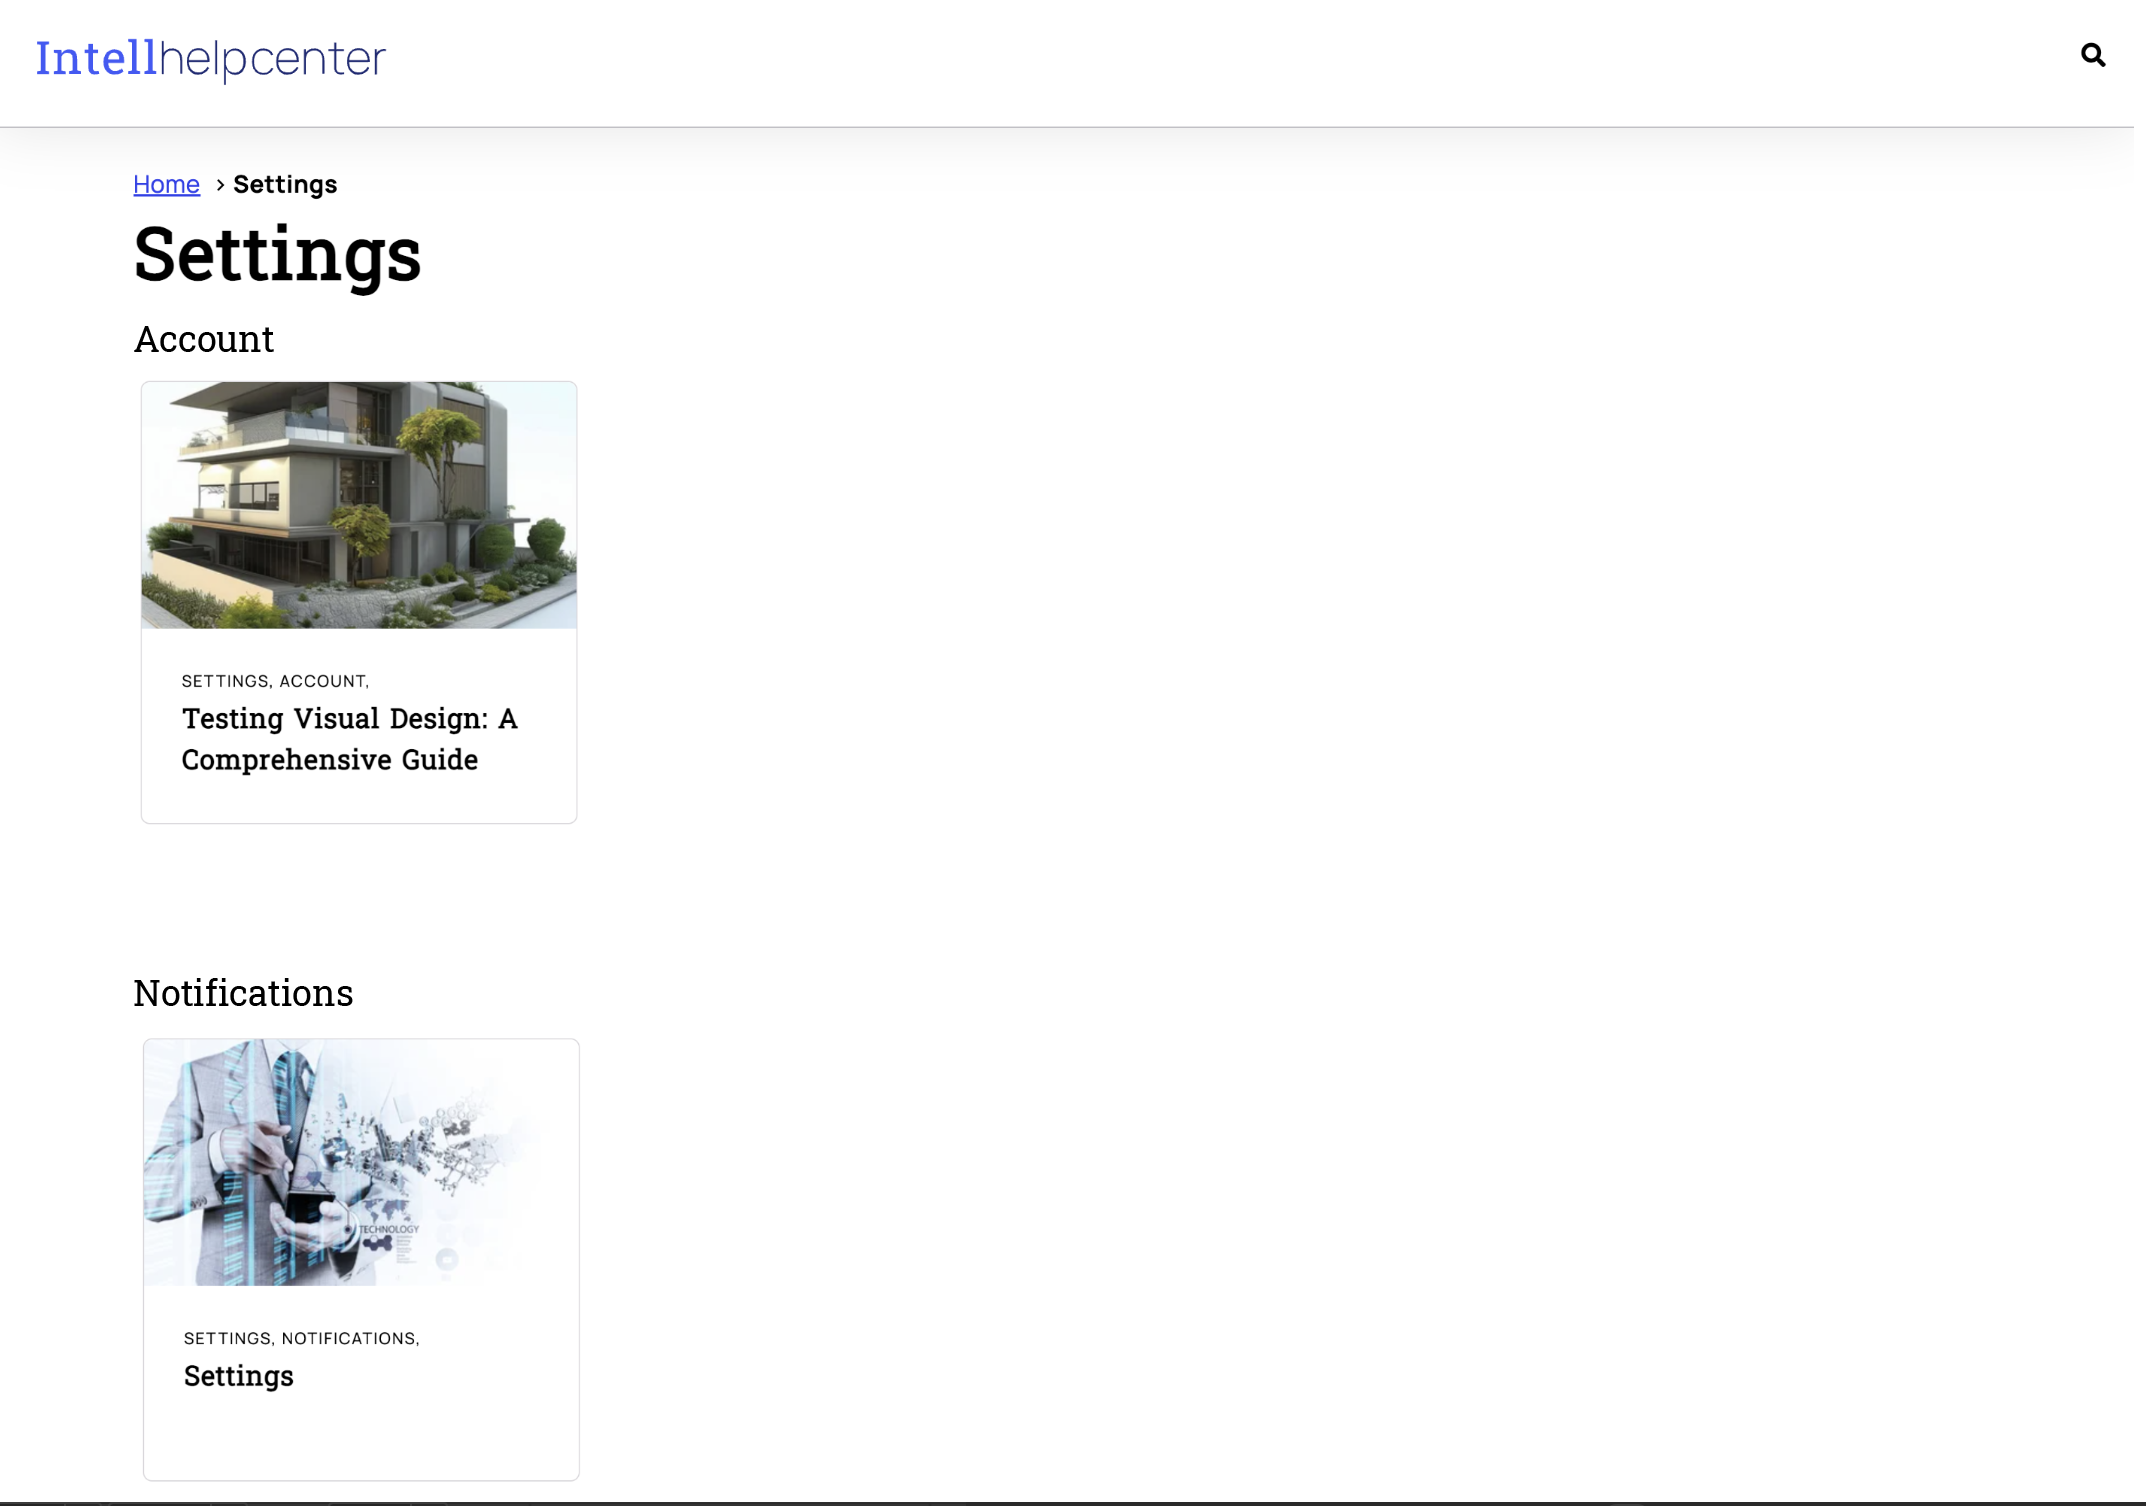Select the Notifications section heading

click(x=243, y=993)
